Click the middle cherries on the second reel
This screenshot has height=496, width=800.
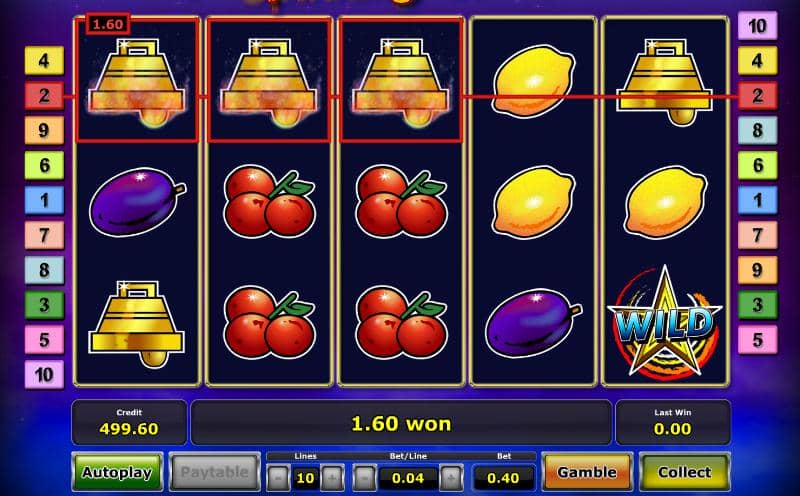269,201
